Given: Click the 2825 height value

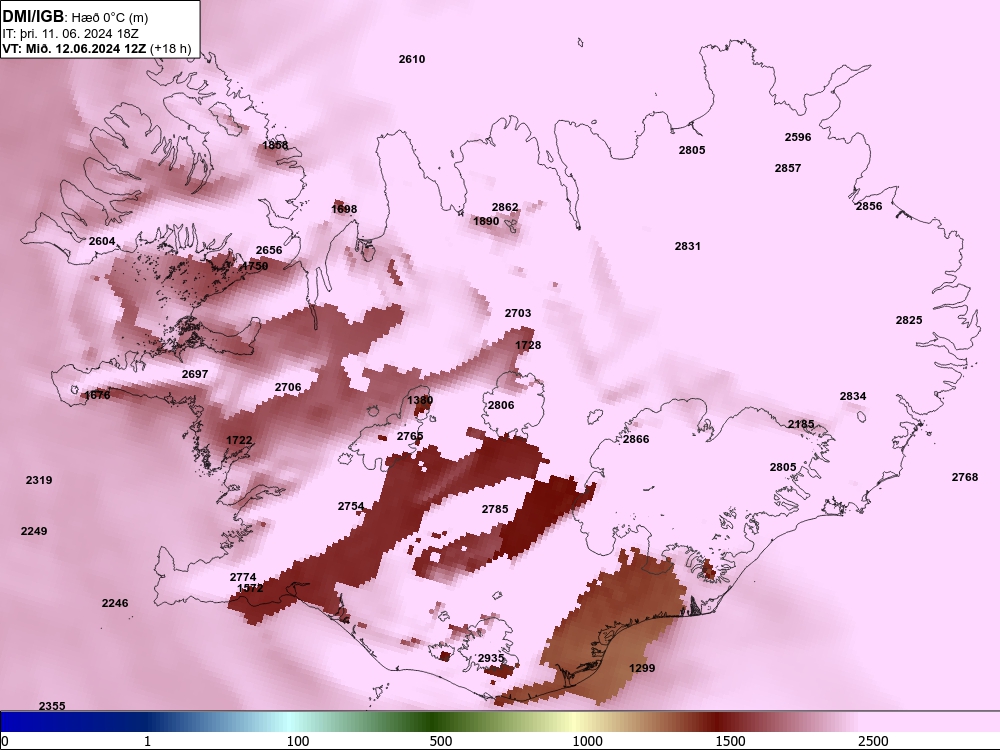Looking at the screenshot, I should 909,320.
